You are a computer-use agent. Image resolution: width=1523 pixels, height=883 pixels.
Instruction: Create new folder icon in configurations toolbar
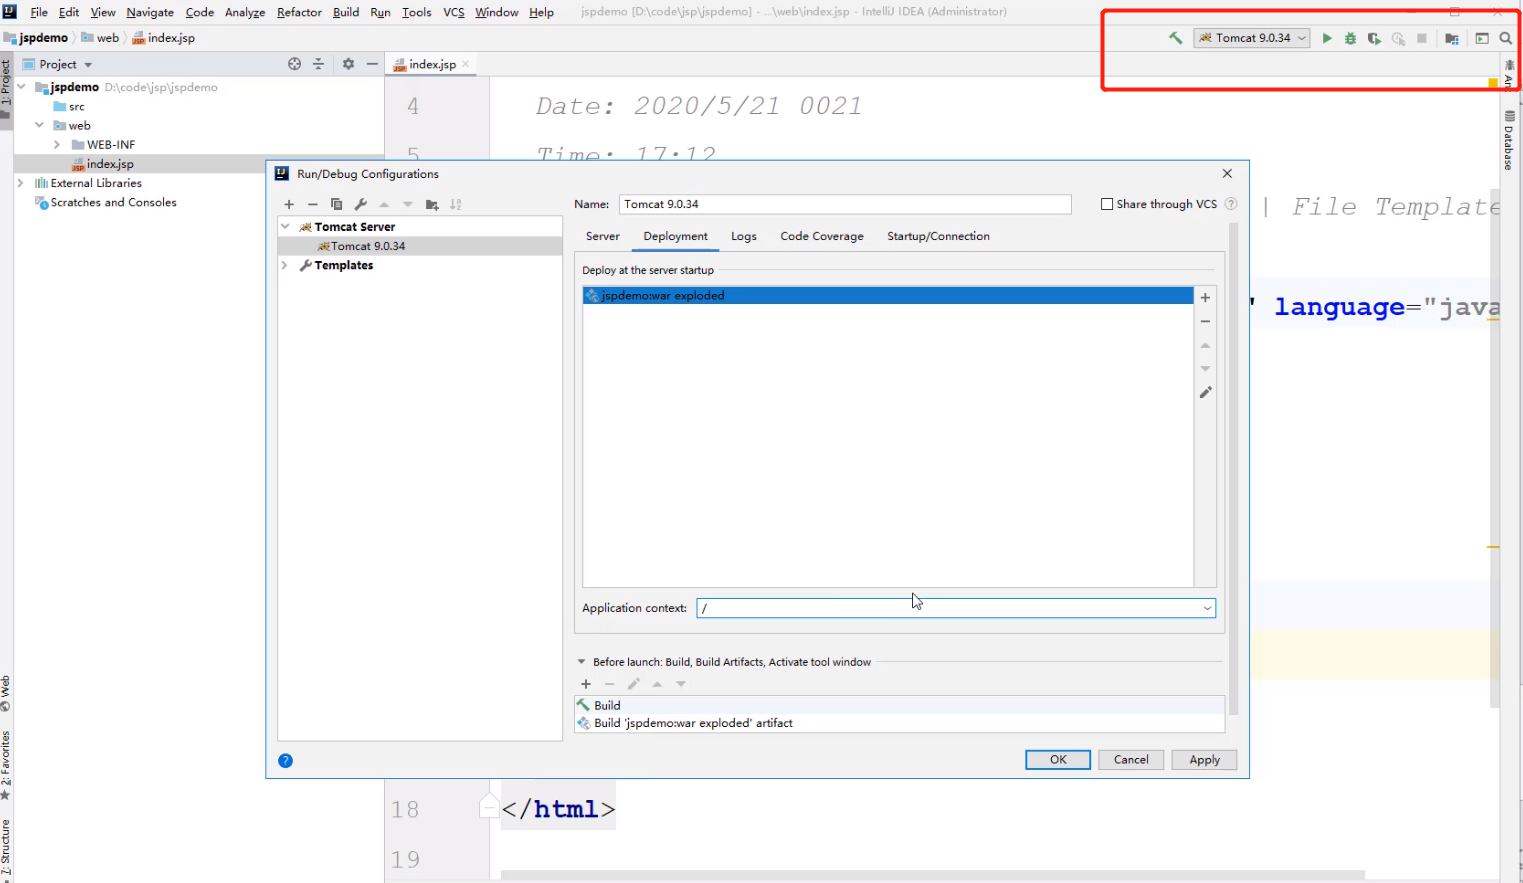[432, 204]
